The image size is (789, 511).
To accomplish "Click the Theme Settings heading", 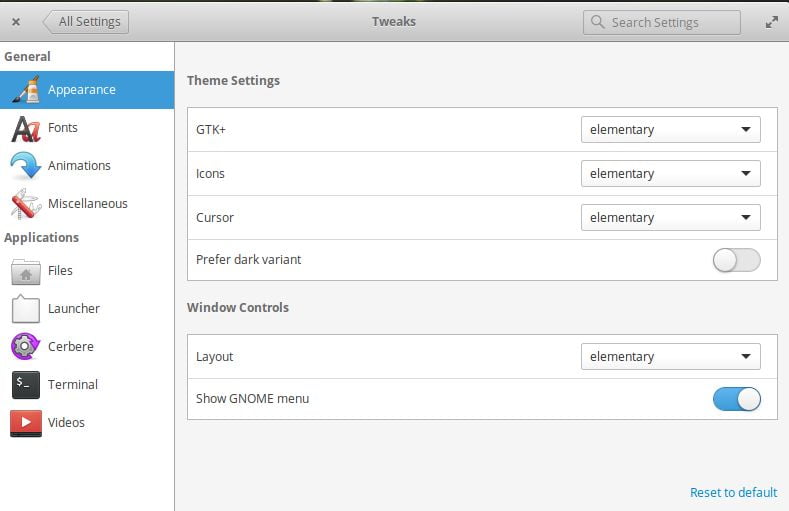I will pyautogui.click(x=233, y=80).
